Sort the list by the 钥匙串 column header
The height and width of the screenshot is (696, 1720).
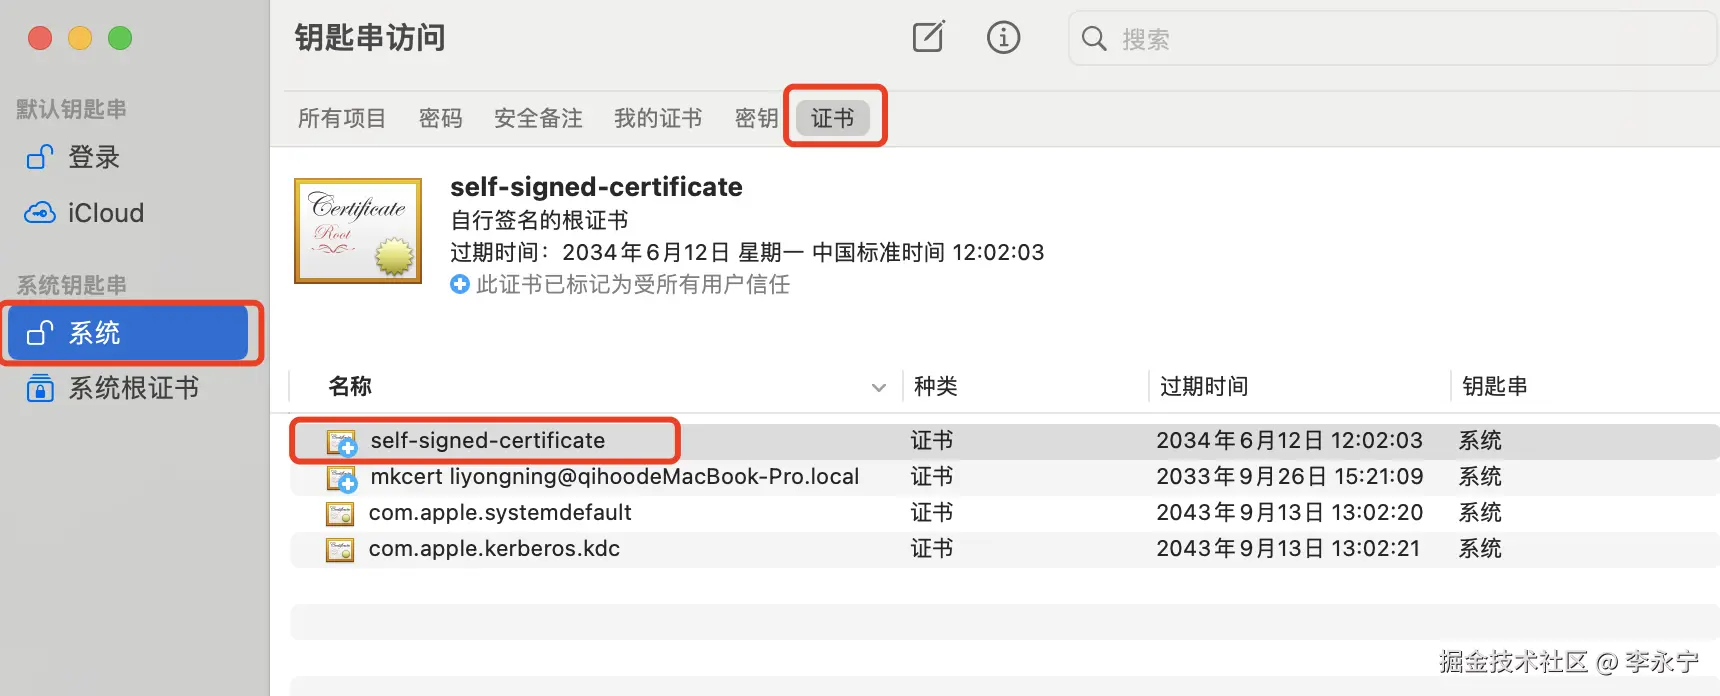[x=1494, y=386]
